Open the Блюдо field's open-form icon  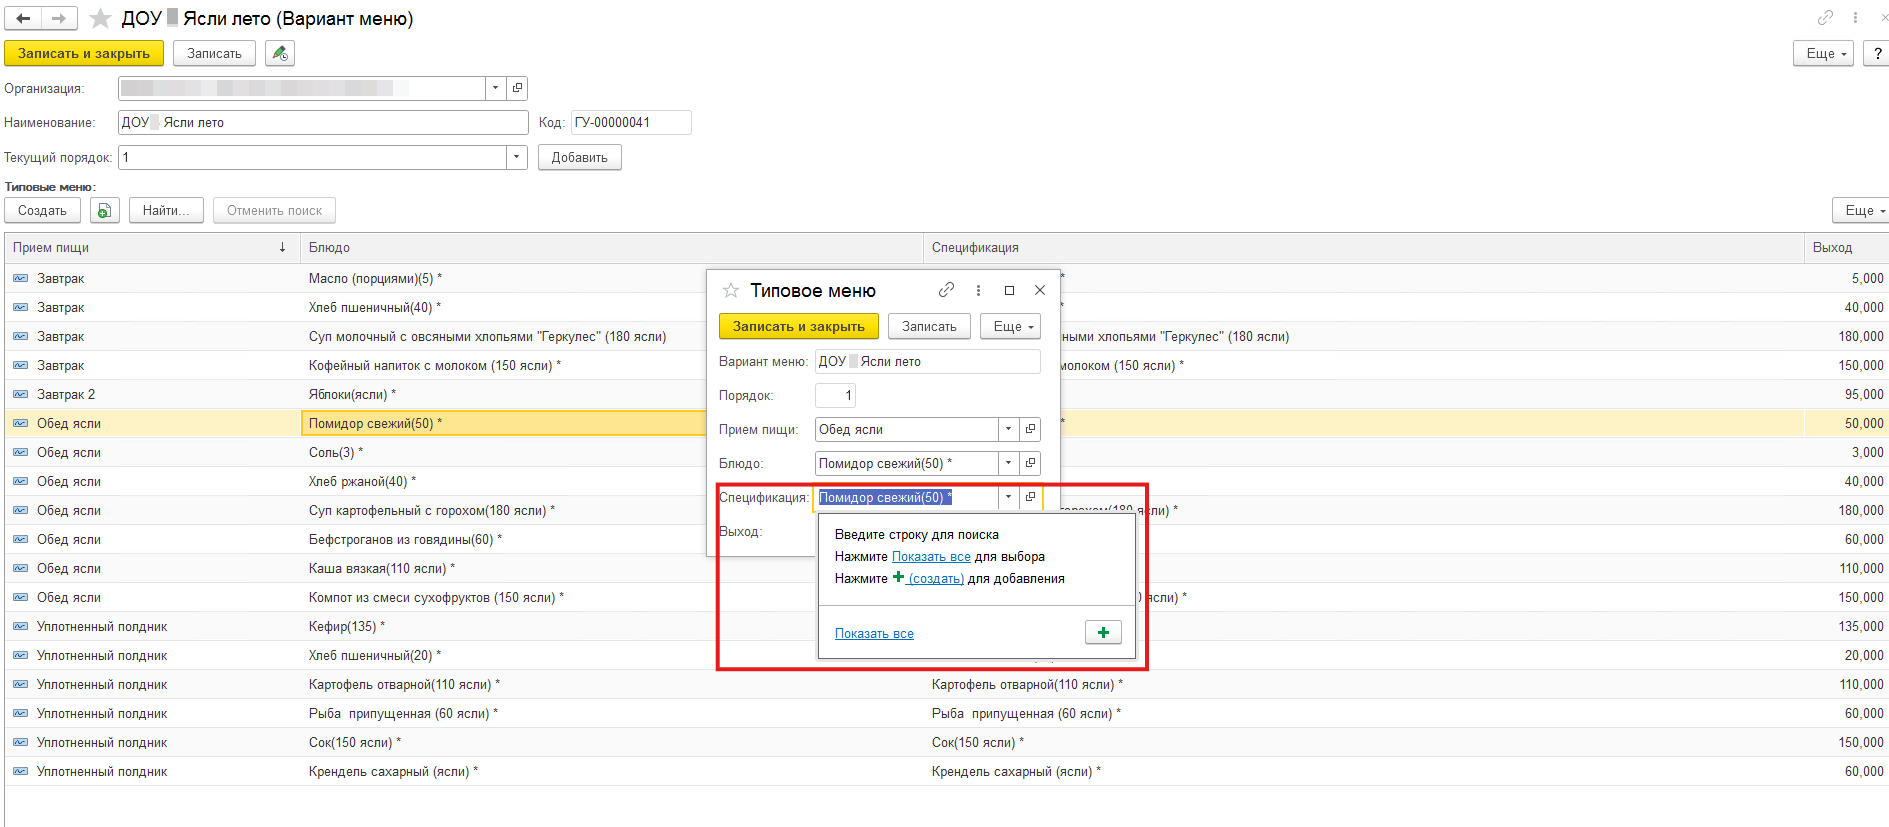click(1030, 463)
